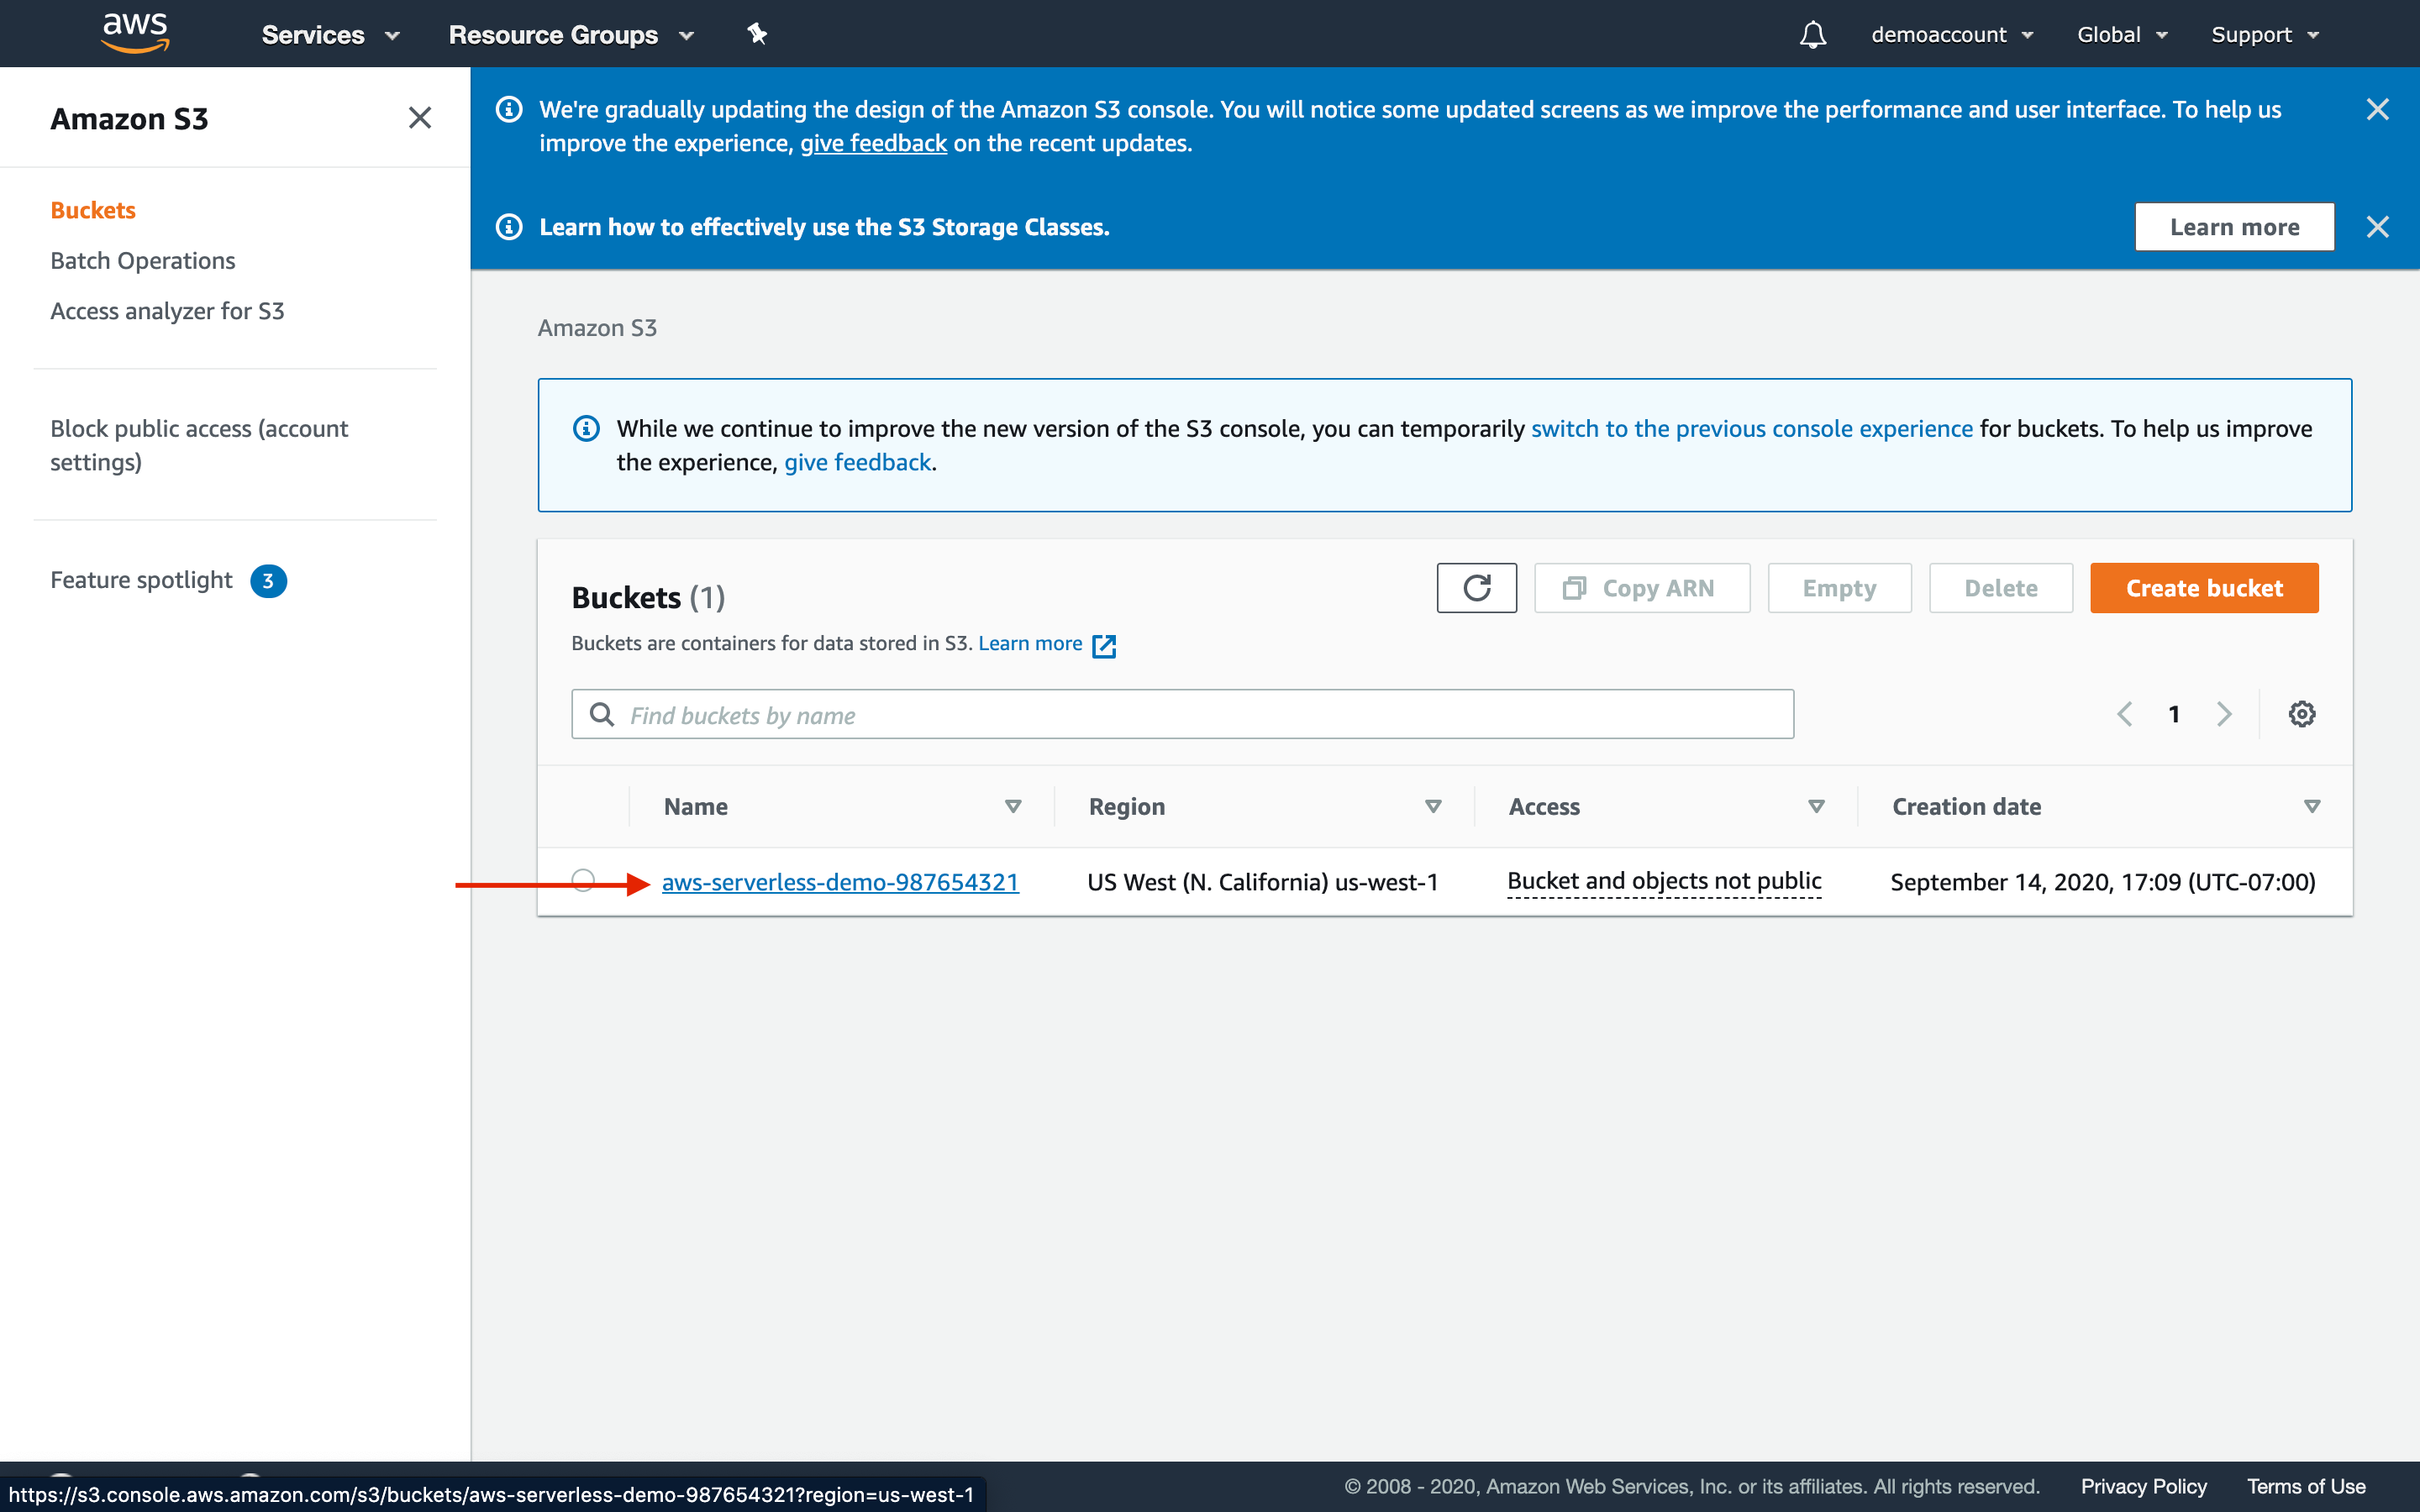Open the Privacy Policy footer link
Viewport: 2420px width, 1512px height.
pyautogui.click(x=2143, y=1486)
